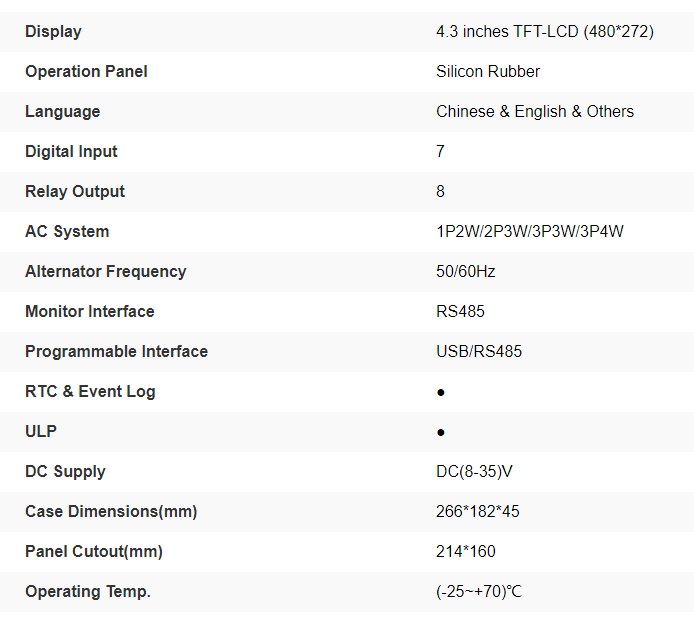Click the bullet dot in the ULP row
Screen dimensions: 694x618
[441, 432]
